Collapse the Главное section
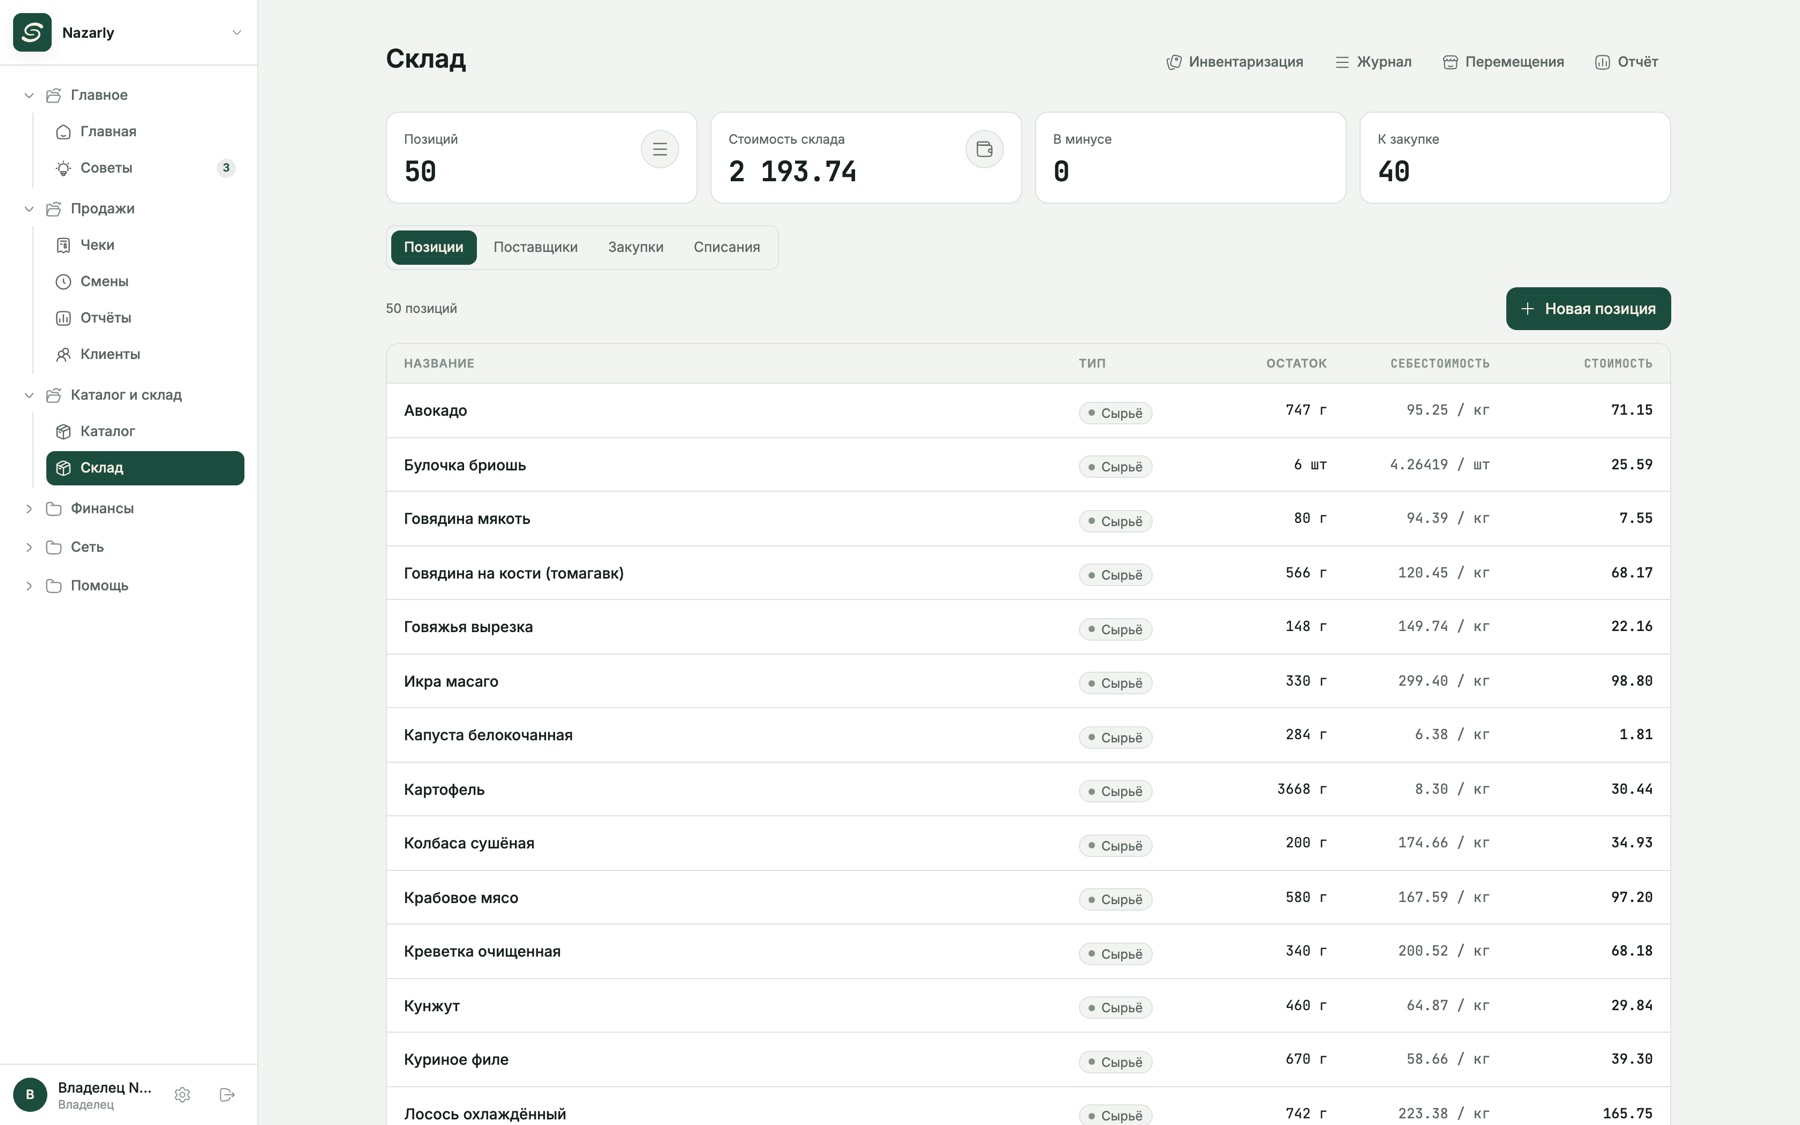The height and width of the screenshot is (1125, 1800). tap(29, 95)
